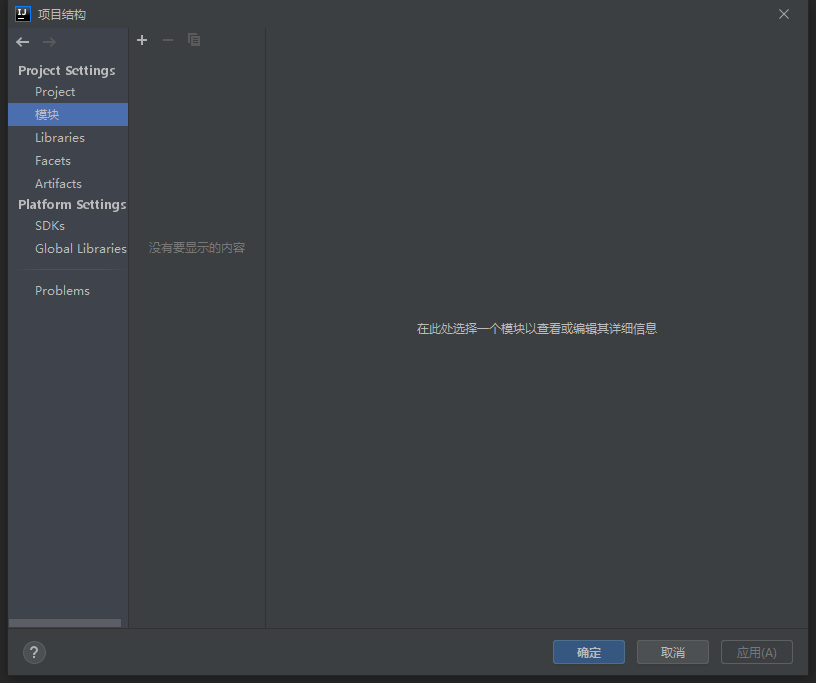Open help with the question mark icon
The image size is (816, 683).
pos(34,652)
